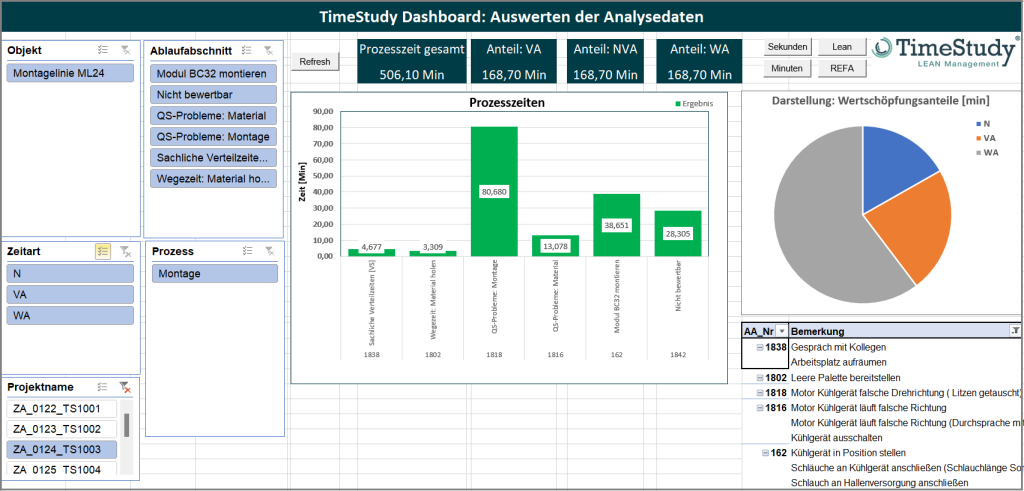The height and width of the screenshot is (491, 1024).
Task: Clear filter on Zeitart slicer
Action: (125, 251)
